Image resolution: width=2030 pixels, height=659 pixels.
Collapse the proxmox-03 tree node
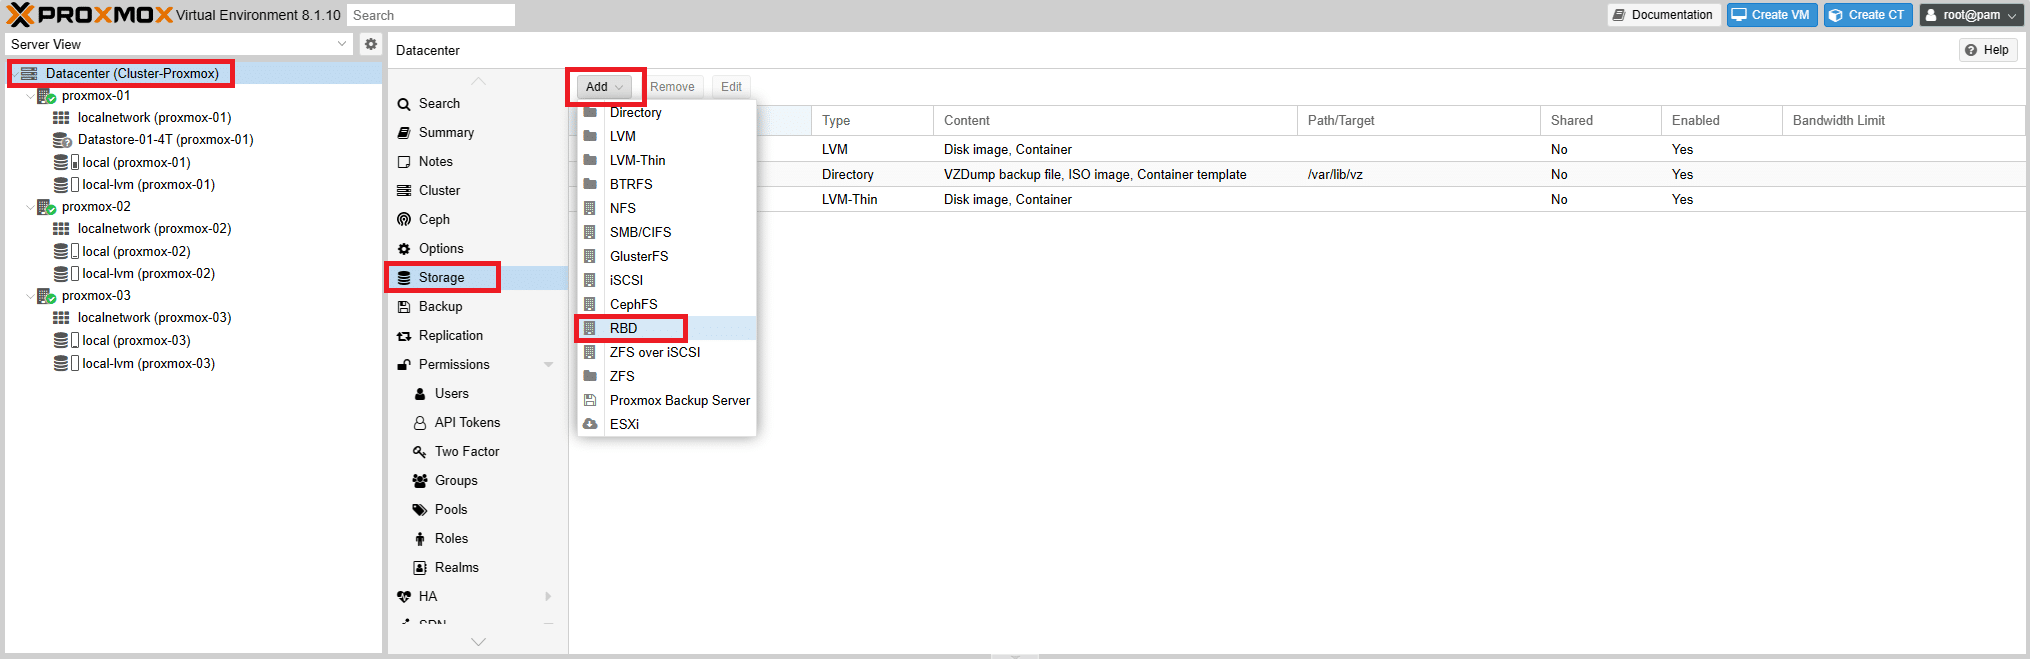pos(29,296)
